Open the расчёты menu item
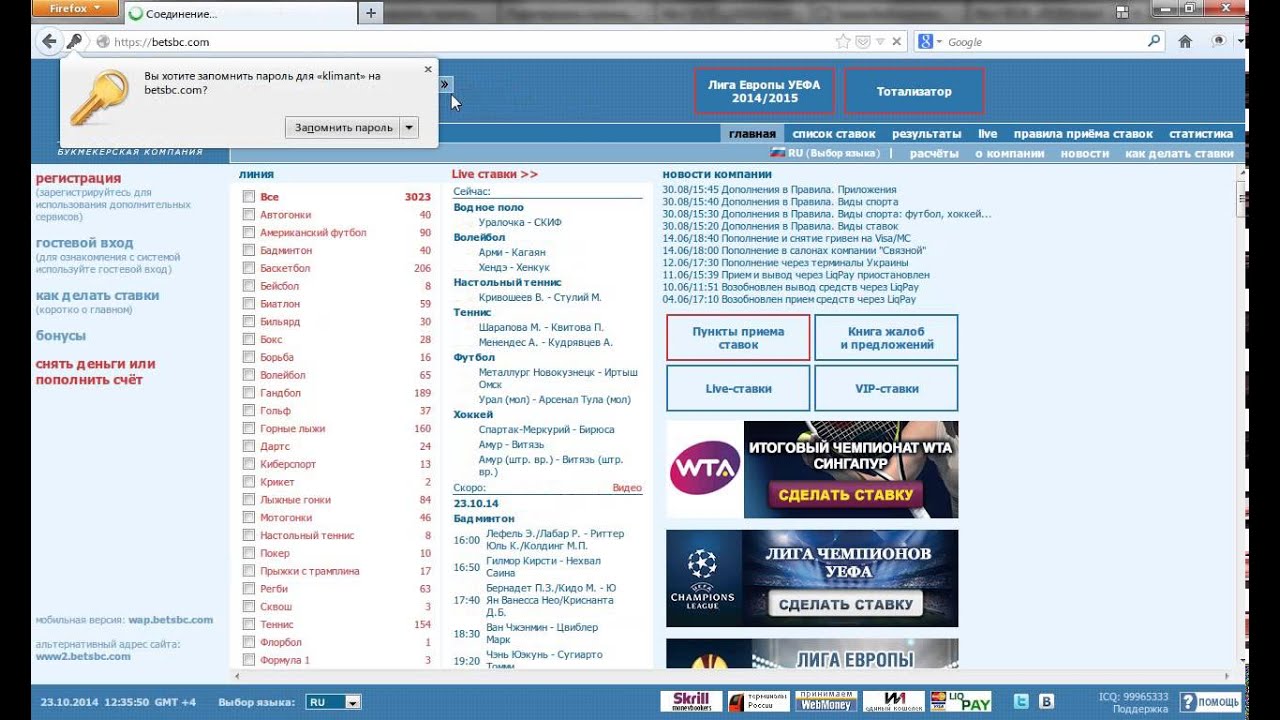 coord(934,153)
